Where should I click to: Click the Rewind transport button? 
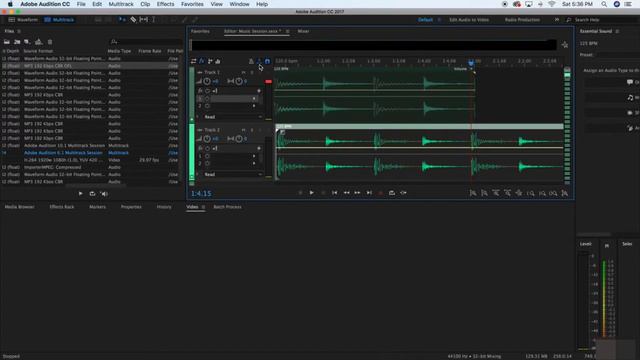click(346, 193)
